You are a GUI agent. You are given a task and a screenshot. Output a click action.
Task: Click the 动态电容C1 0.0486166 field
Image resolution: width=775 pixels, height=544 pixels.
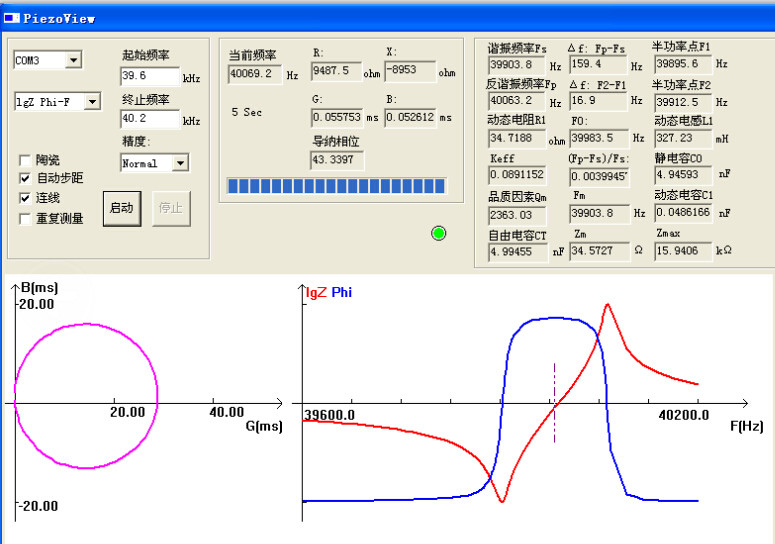[684, 213]
